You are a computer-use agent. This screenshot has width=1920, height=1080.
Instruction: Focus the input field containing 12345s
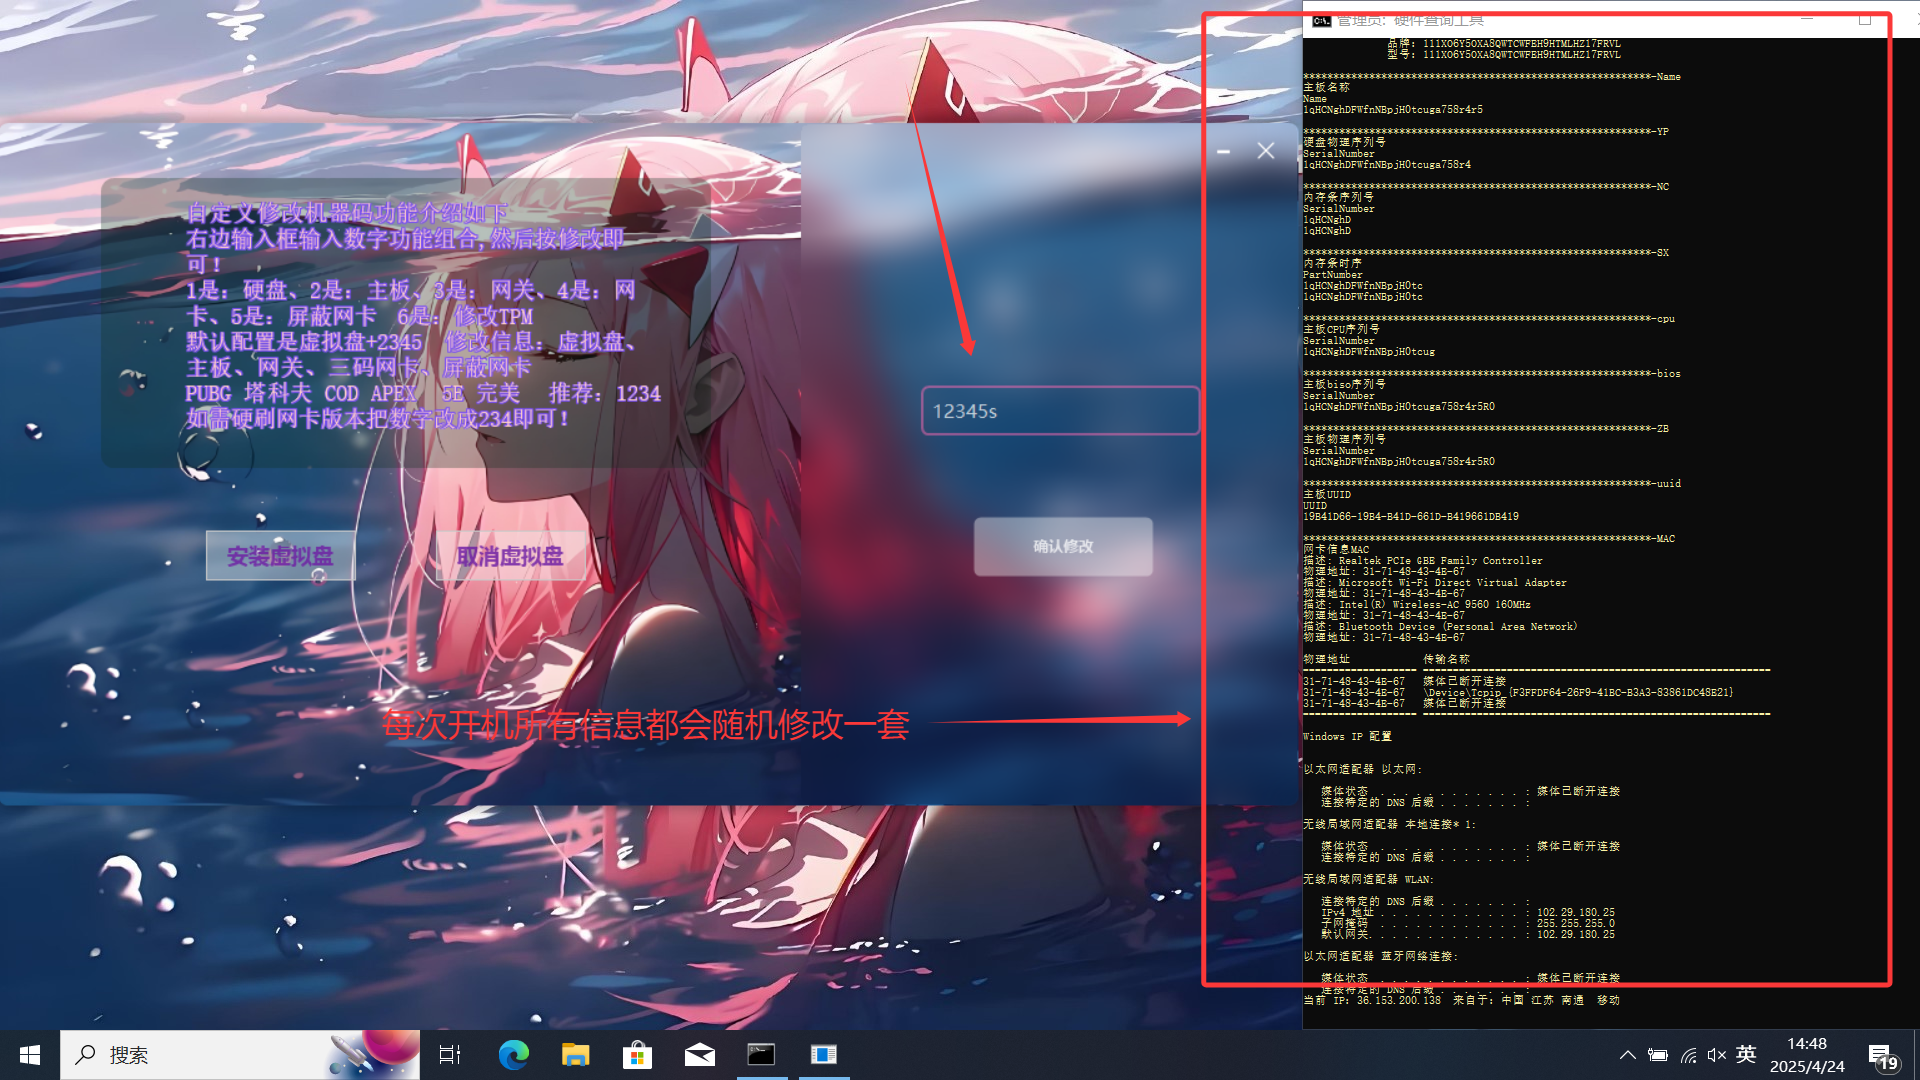coord(1060,411)
